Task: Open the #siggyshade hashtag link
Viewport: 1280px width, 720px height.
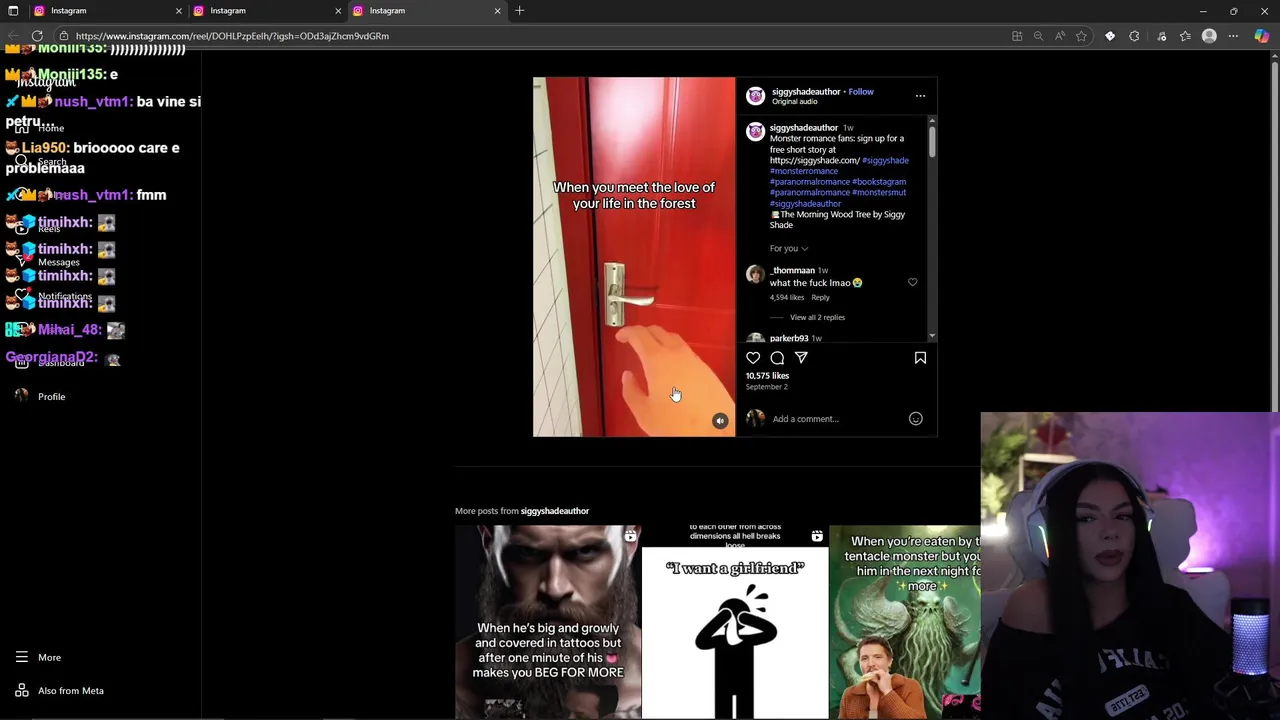Action: click(x=885, y=161)
